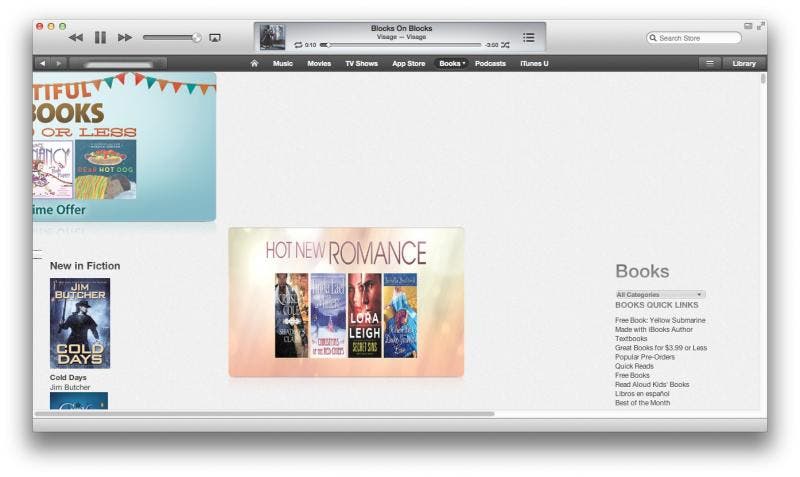
Task: Expand the Books tab dropdown
Action: coord(452,64)
